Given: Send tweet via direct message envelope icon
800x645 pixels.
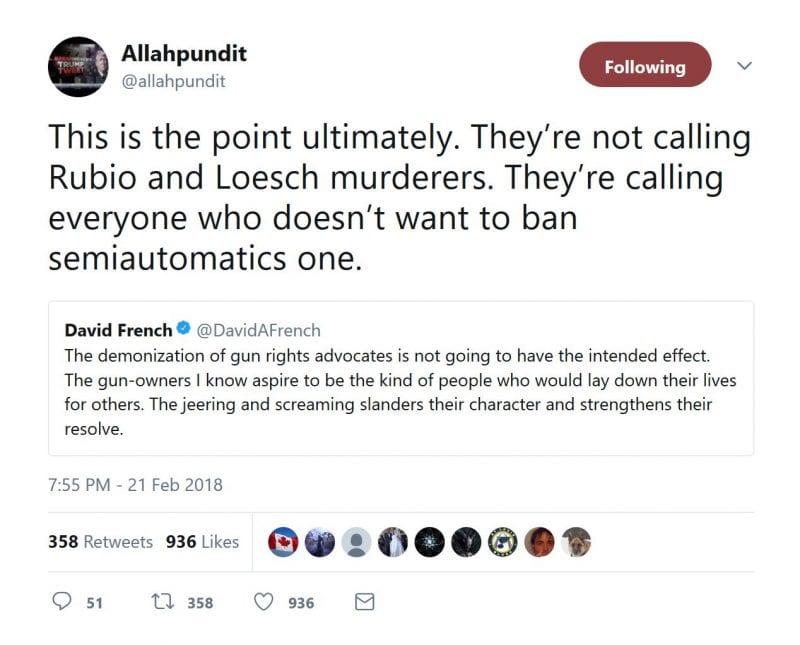Looking at the screenshot, I should 365,602.
